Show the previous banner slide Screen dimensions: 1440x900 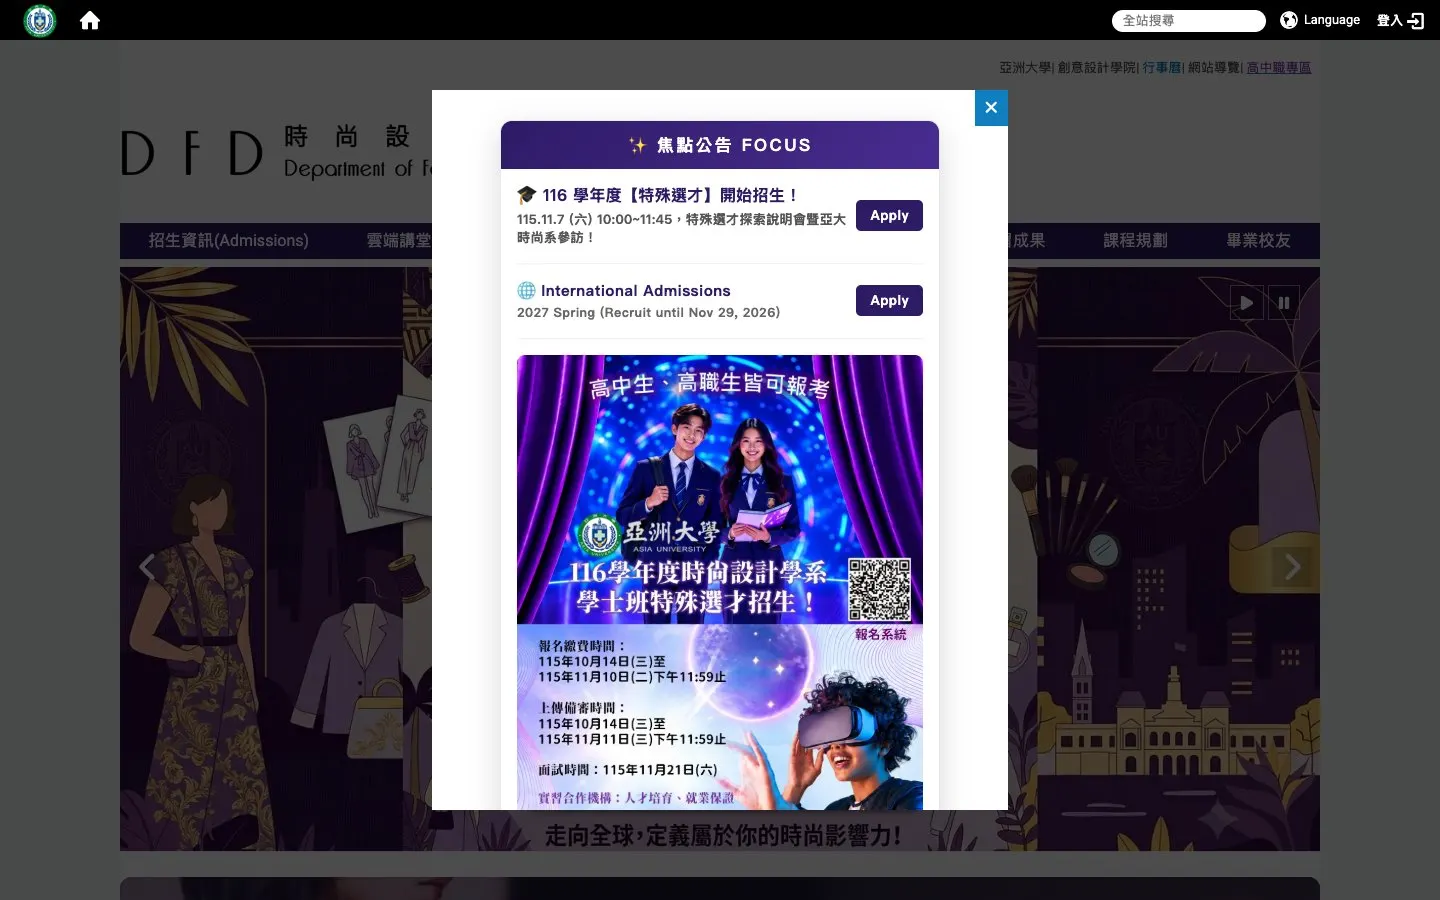(x=147, y=567)
